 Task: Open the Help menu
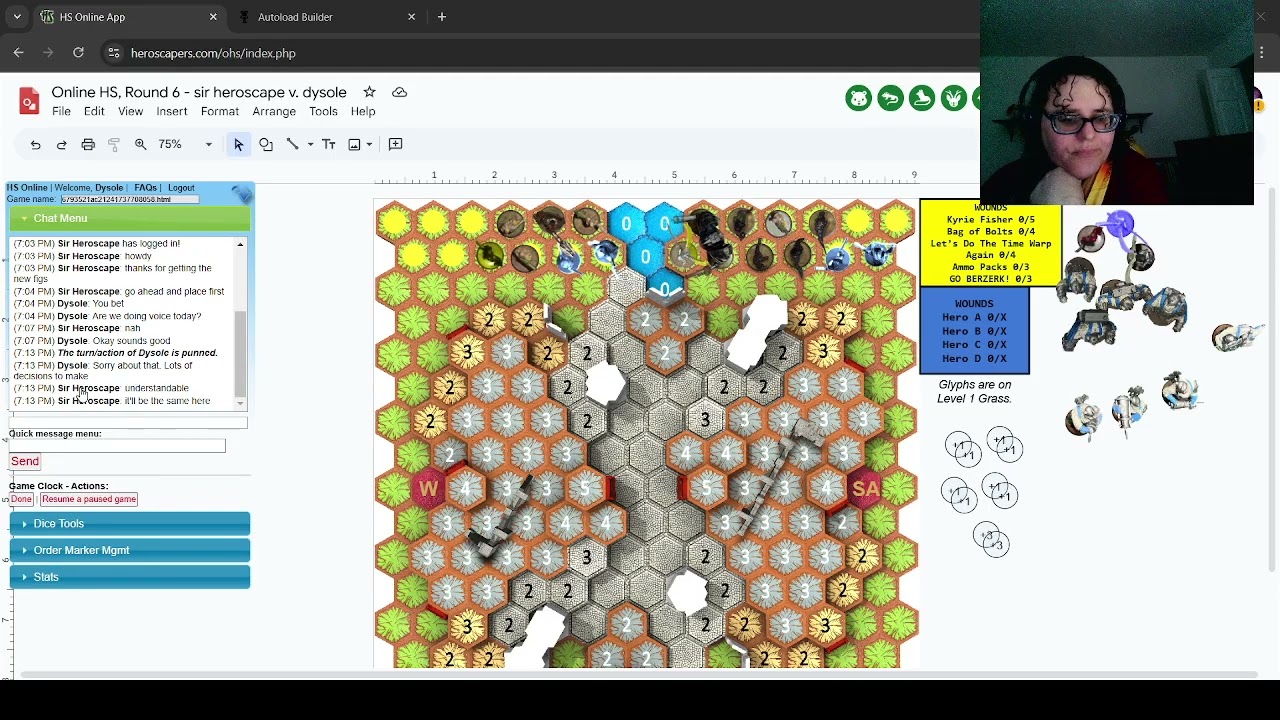coord(363,112)
